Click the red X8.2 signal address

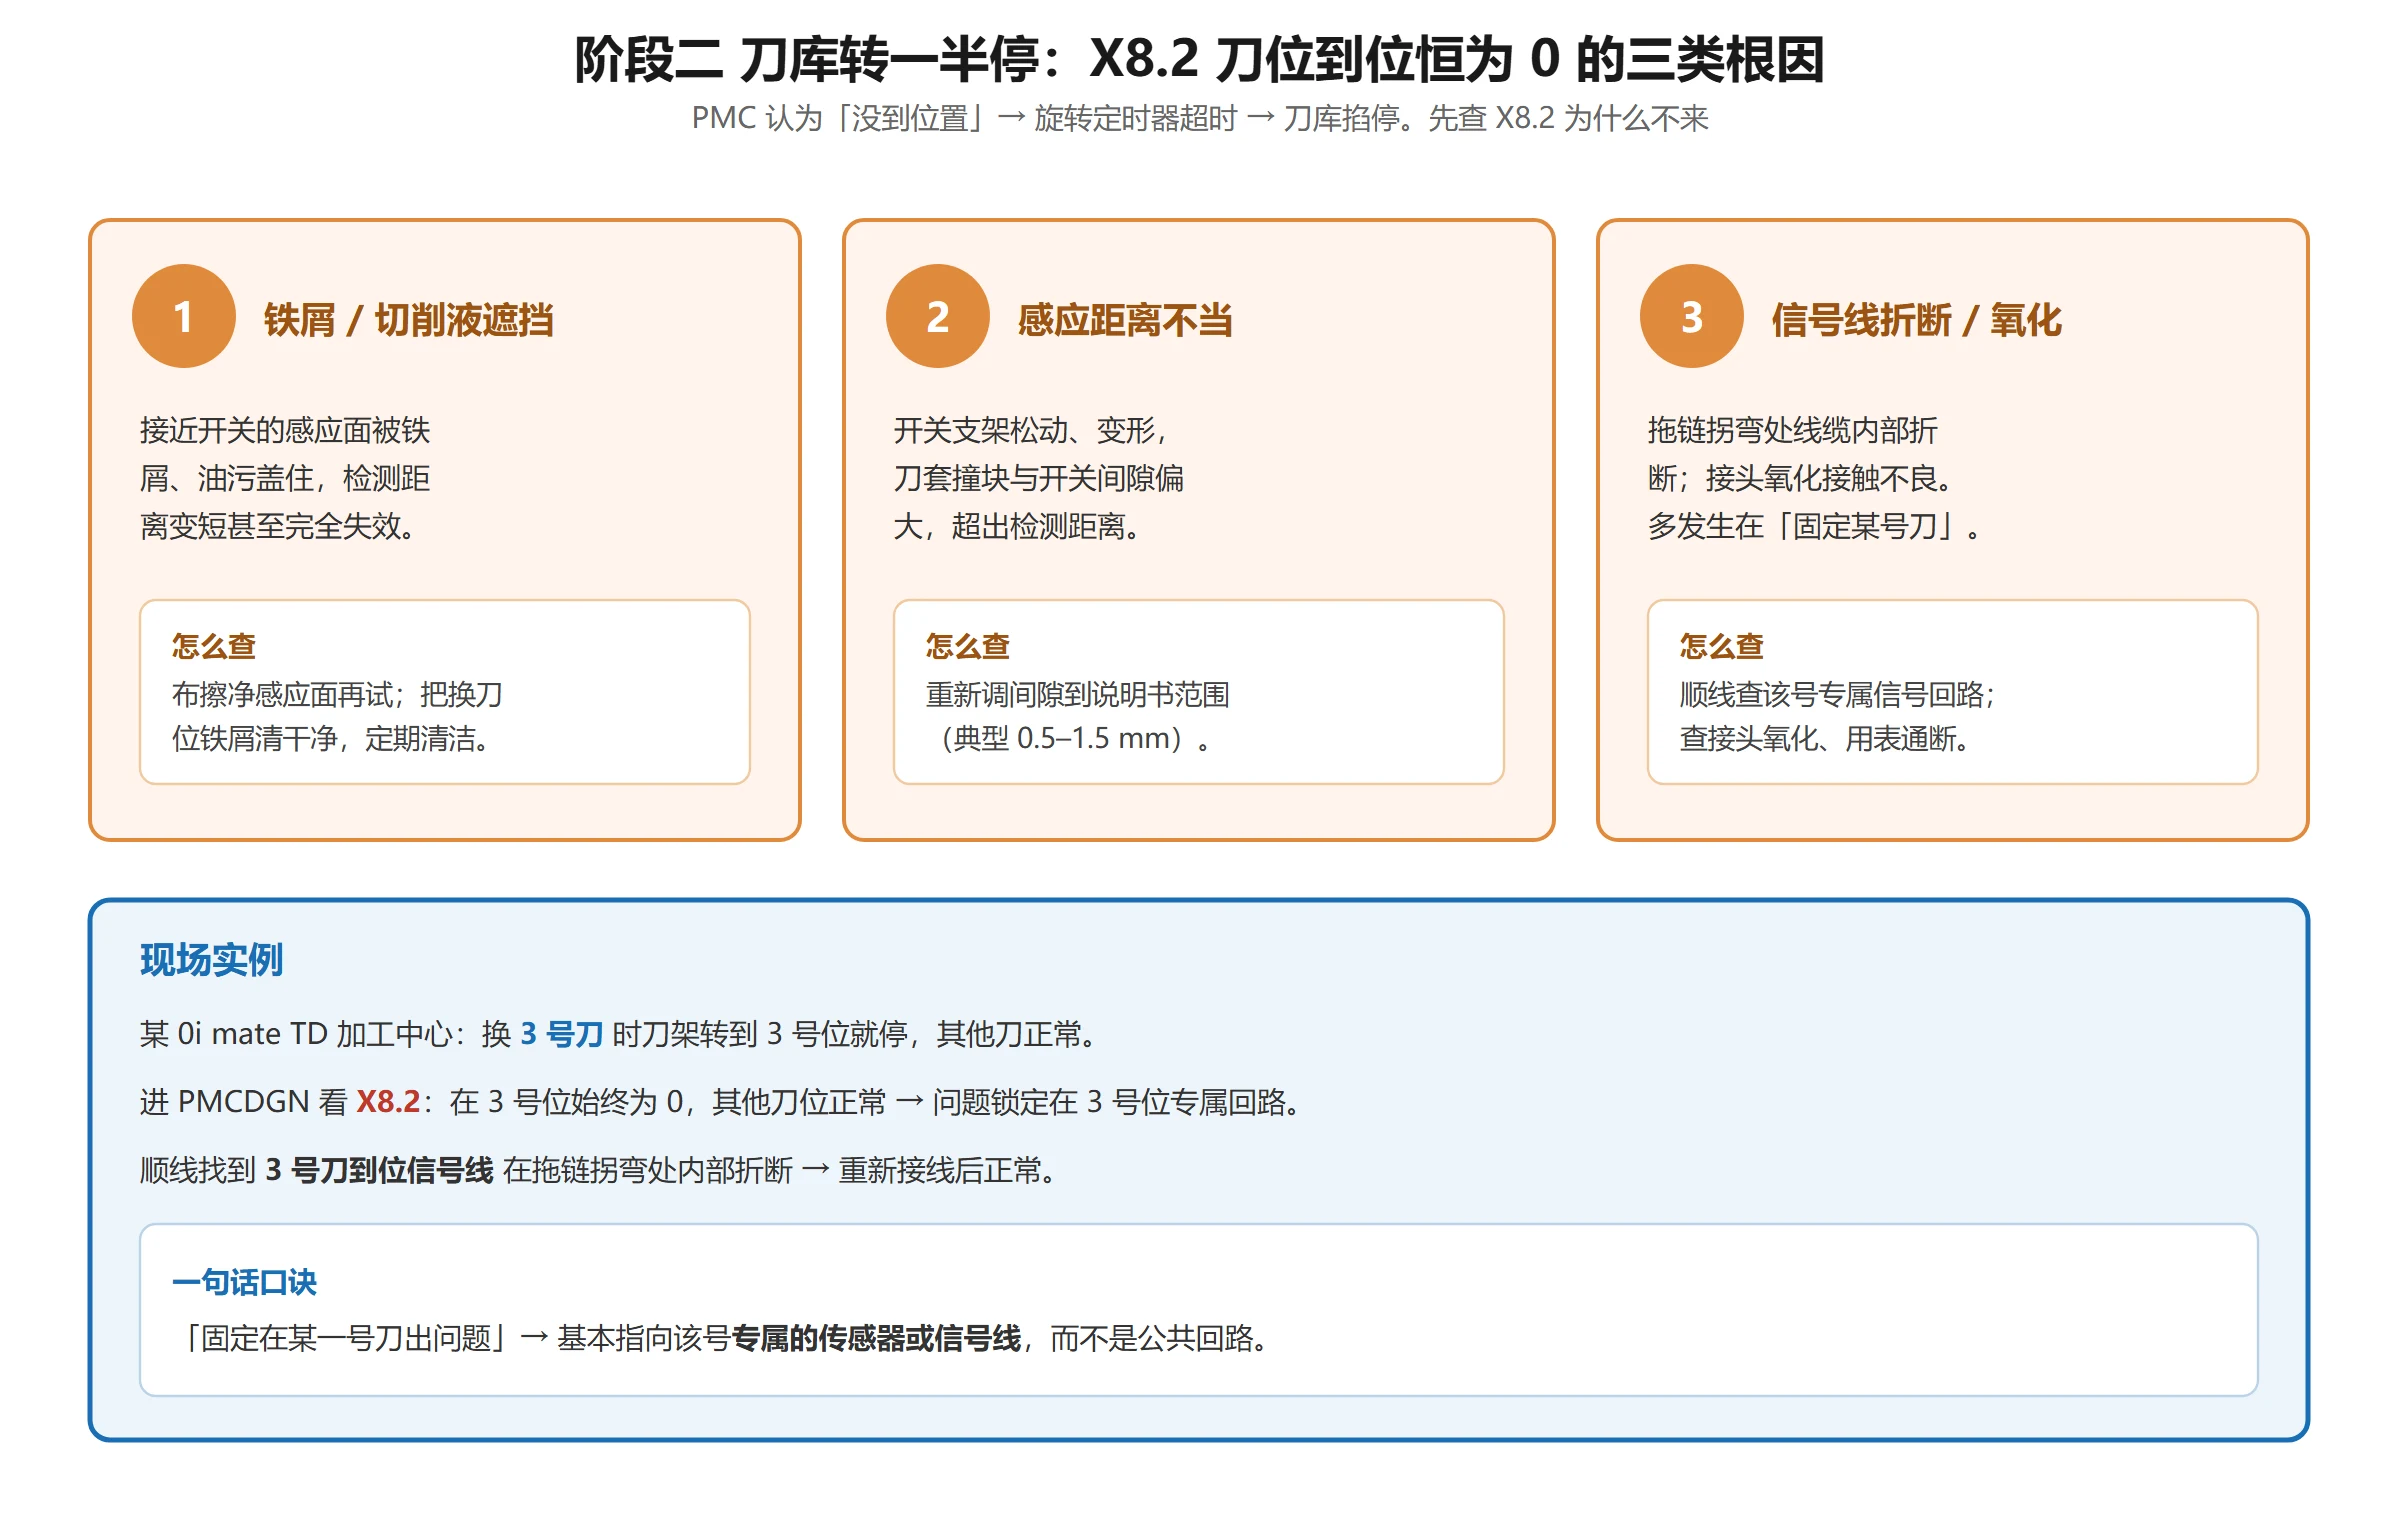point(388,1101)
